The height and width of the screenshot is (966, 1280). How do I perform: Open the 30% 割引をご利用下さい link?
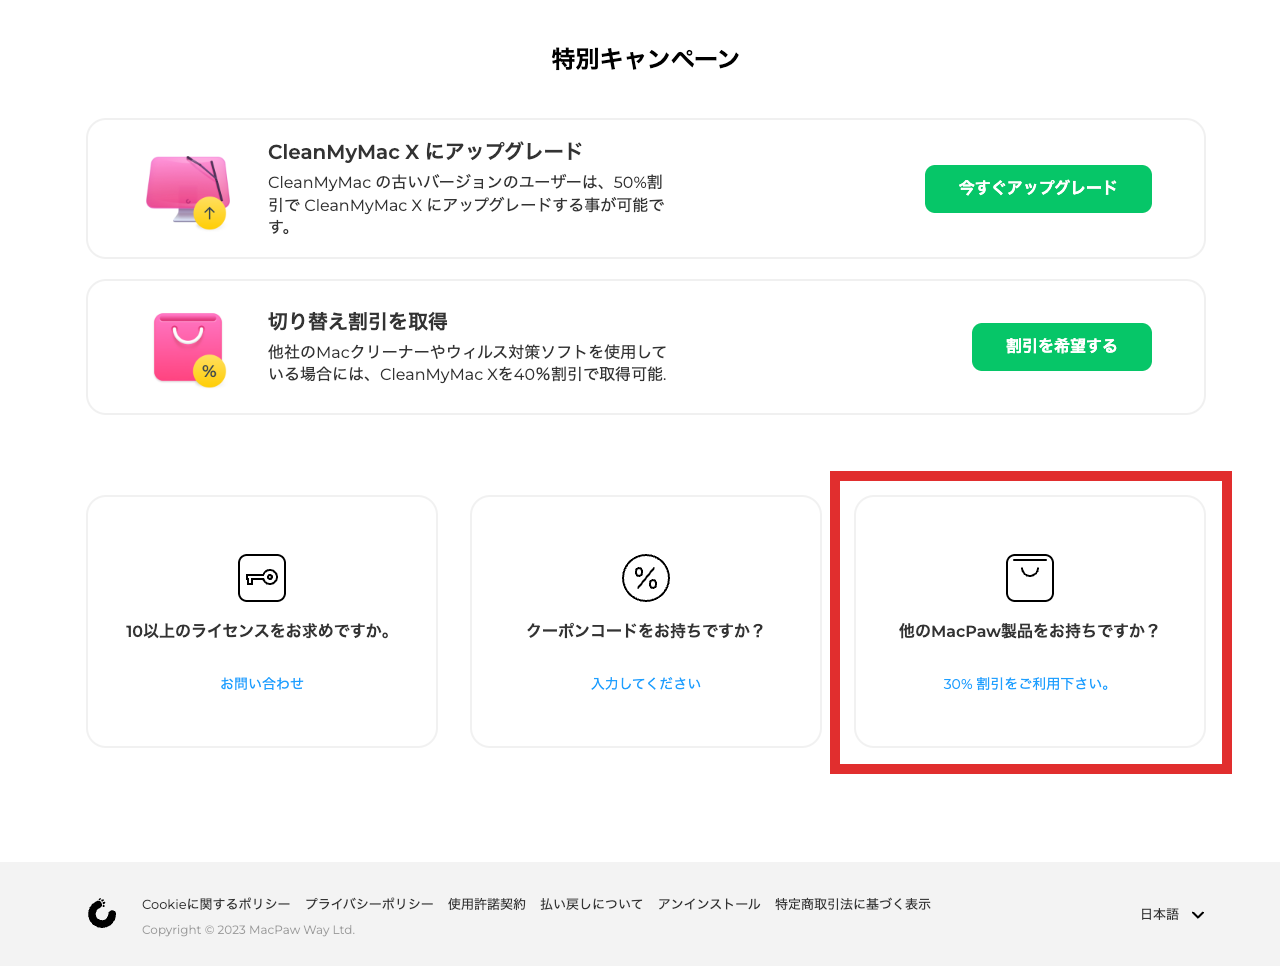(x=1030, y=684)
